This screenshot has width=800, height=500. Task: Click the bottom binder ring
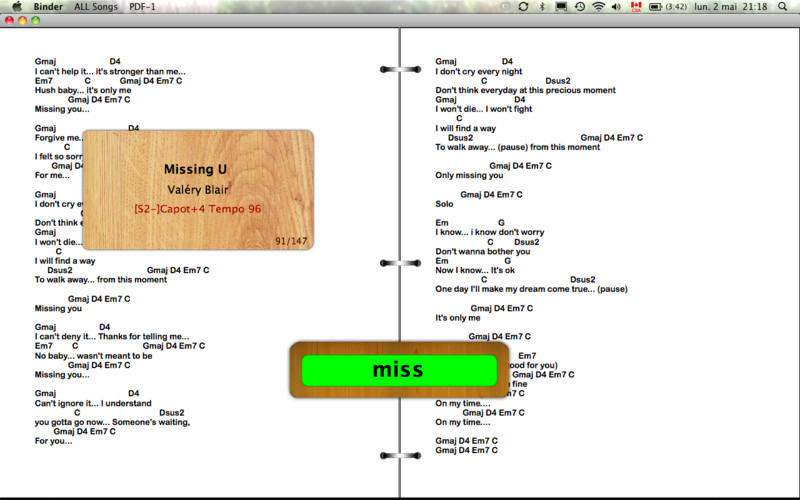click(x=399, y=456)
